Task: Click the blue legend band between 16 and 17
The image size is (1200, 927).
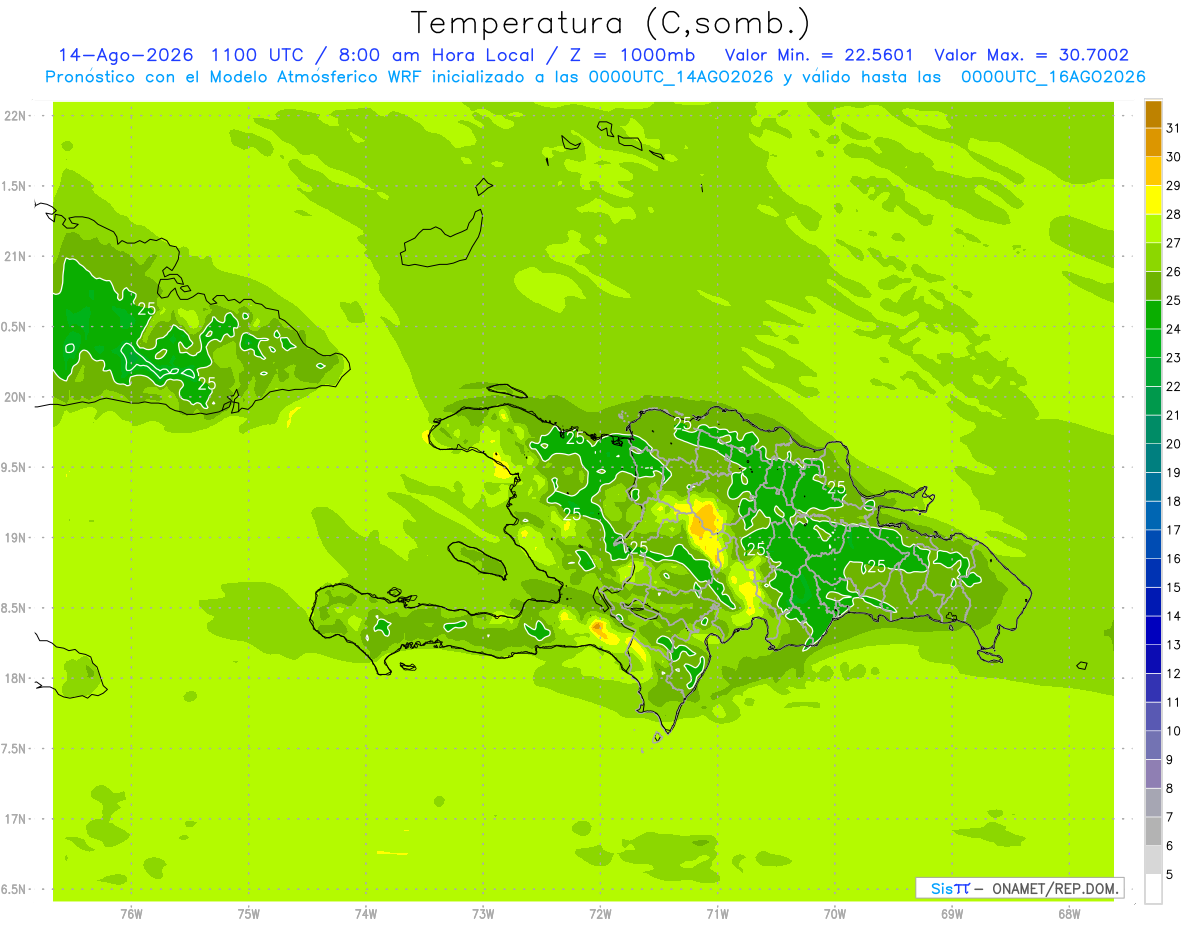Action: click(1153, 545)
